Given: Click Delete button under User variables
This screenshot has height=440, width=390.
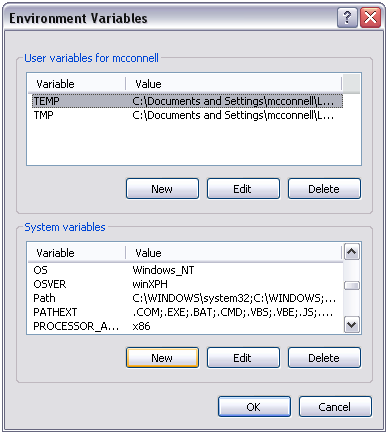Looking at the screenshot, I should (x=324, y=189).
